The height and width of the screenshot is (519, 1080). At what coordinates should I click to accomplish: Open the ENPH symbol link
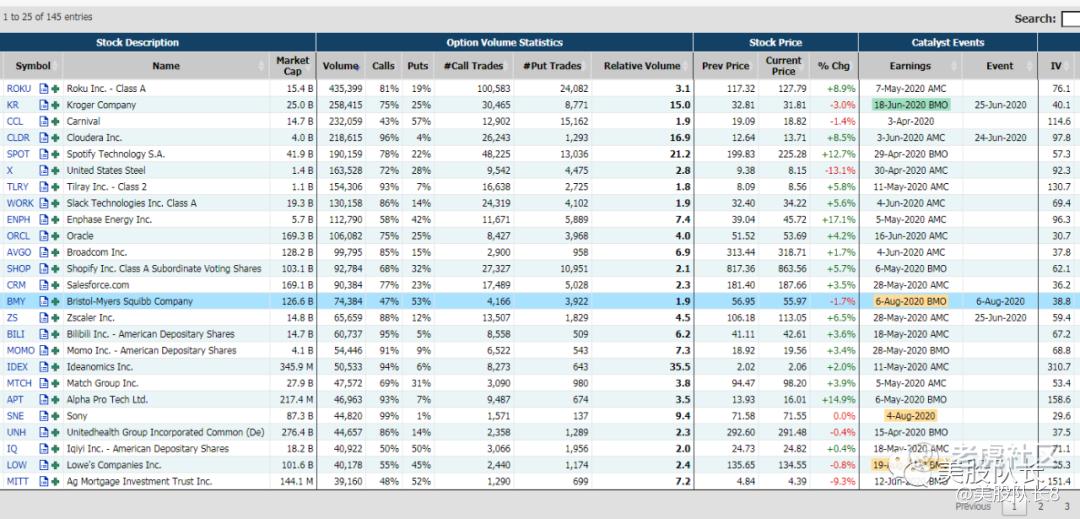click(19, 220)
